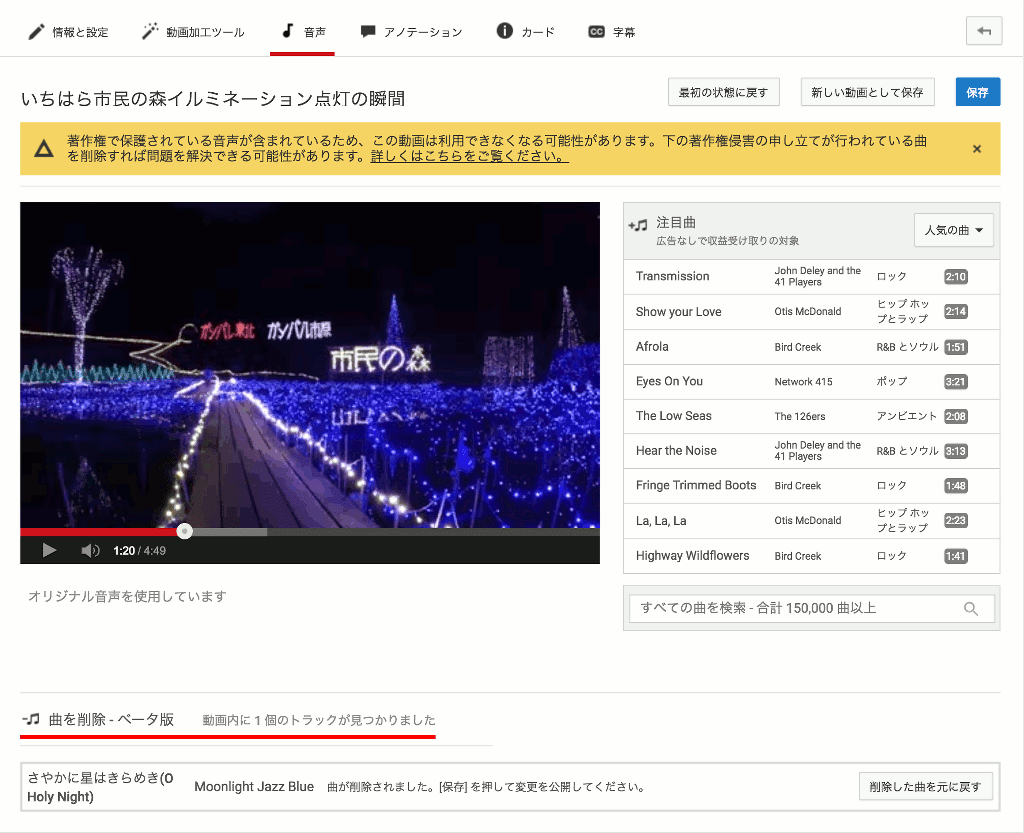
Task: Click the music note 音声 tab icon
Action: [x=287, y=31]
